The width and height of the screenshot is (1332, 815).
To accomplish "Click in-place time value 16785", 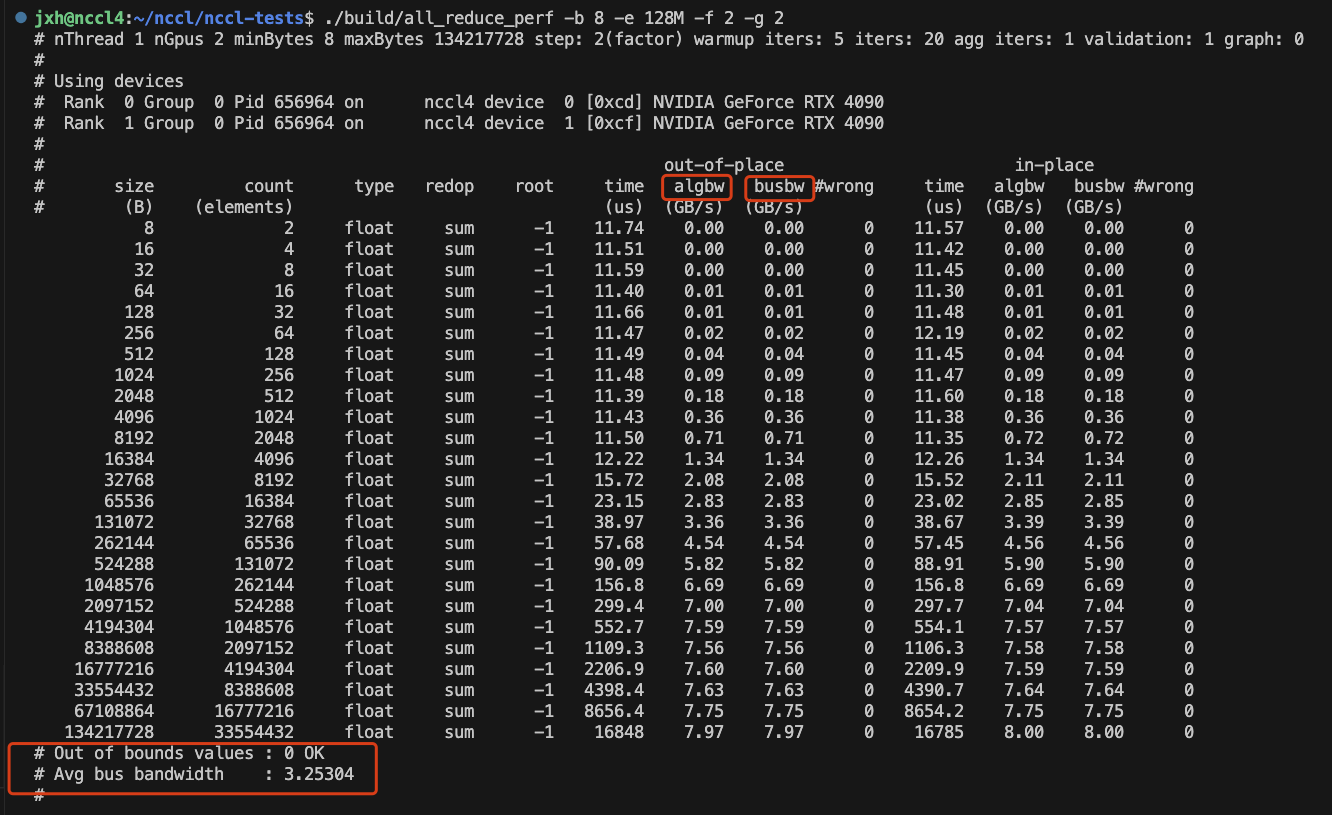I will [x=939, y=732].
